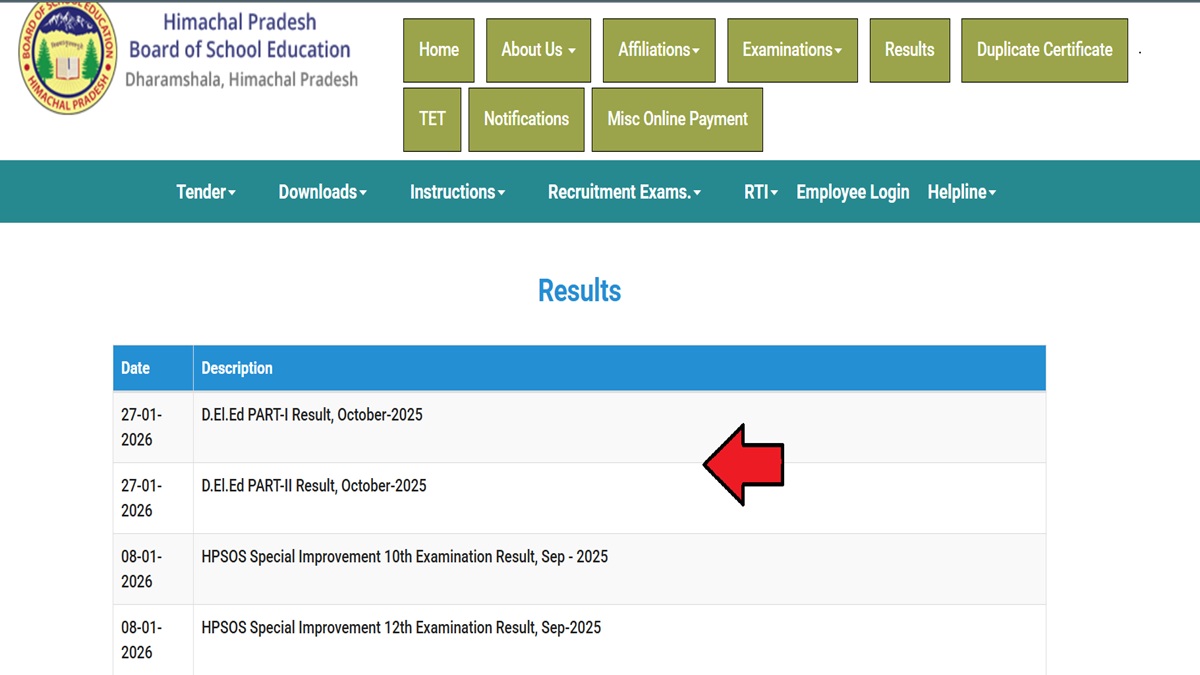Viewport: 1200px width, 675px height.
Task: Open the Instructions dropdown
Action: 457,192
